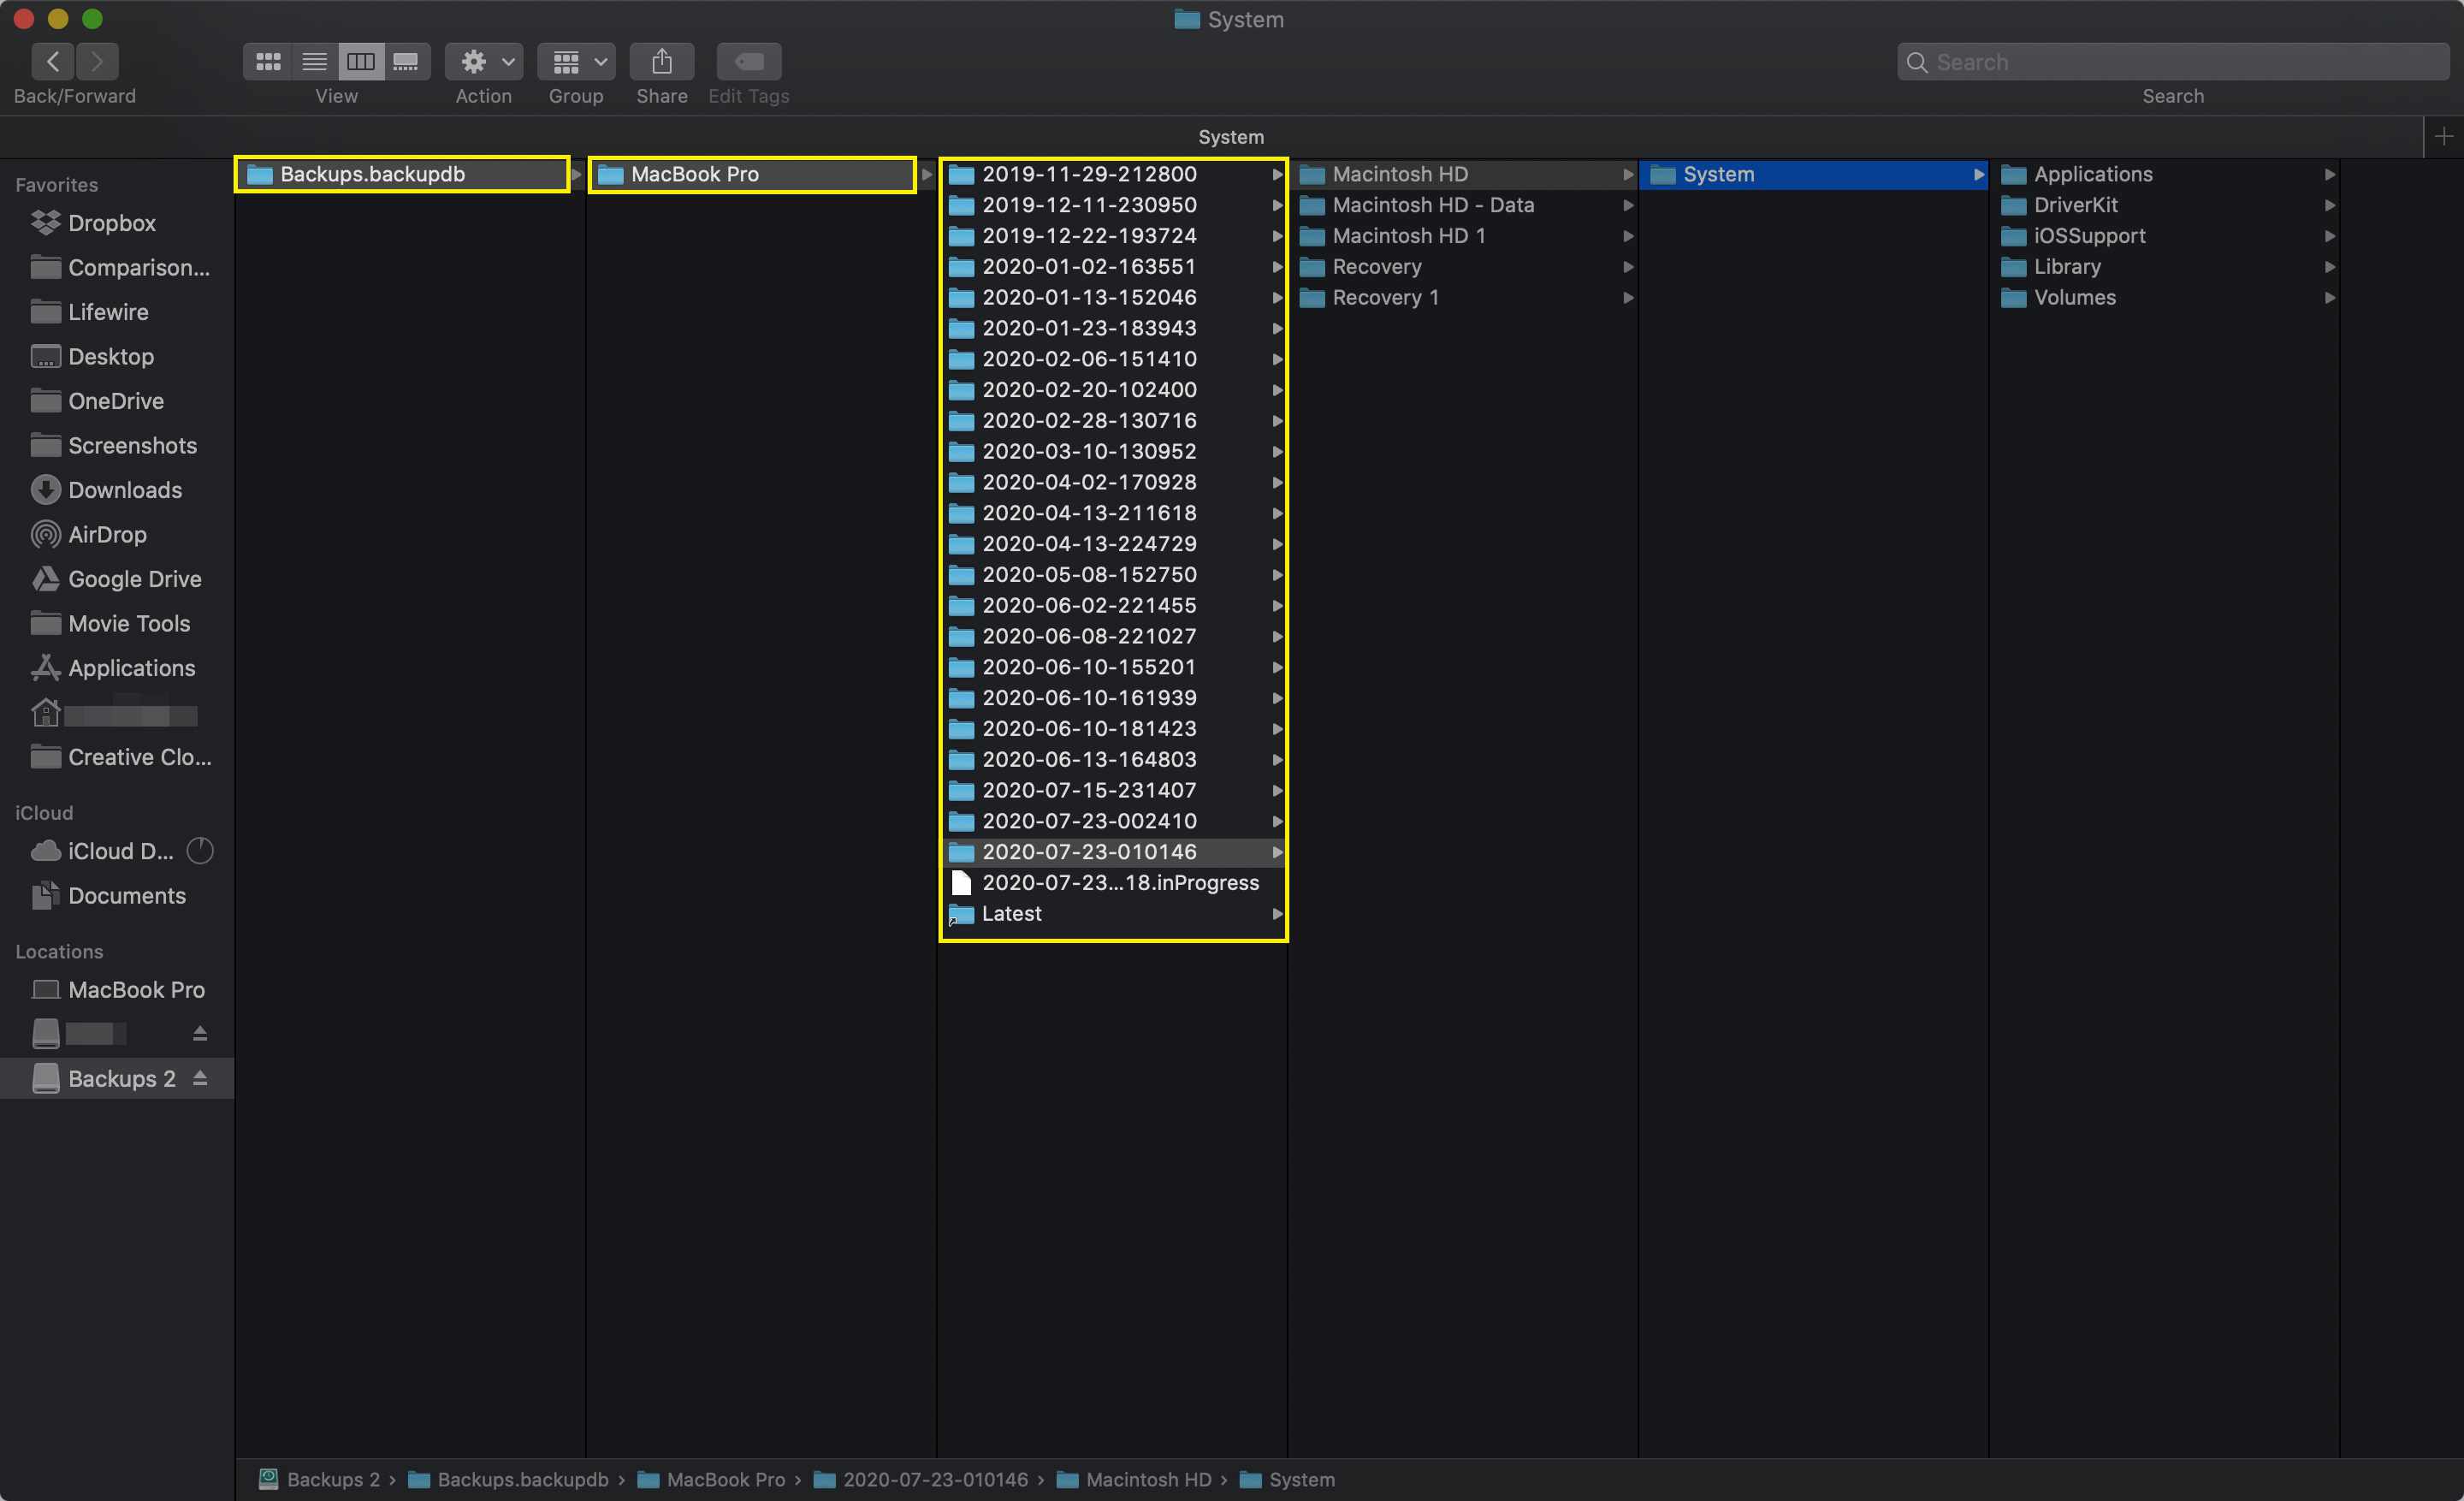Click the Edit Tags toolbar icon

coord(749,61)
